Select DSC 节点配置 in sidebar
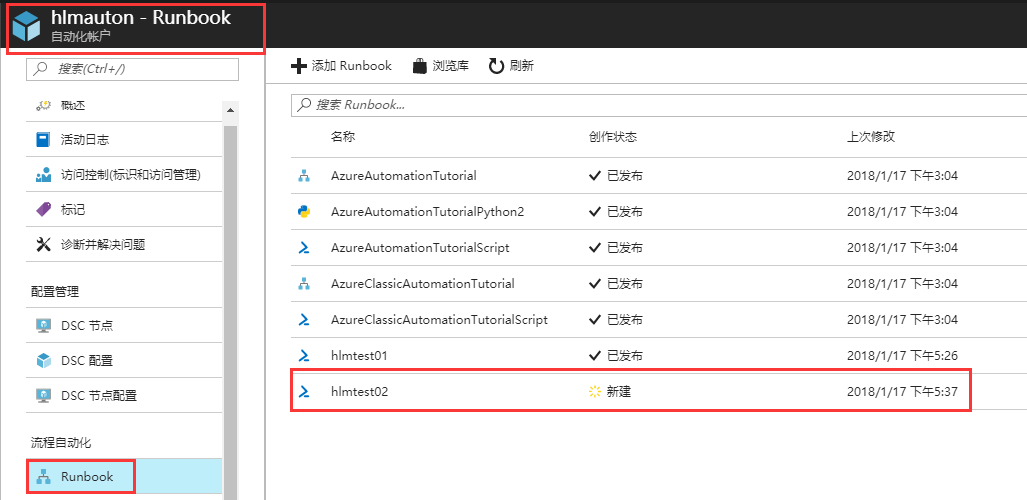This screenshot has width=1027, height=500. pyautogui.click(x=124, y=396)
